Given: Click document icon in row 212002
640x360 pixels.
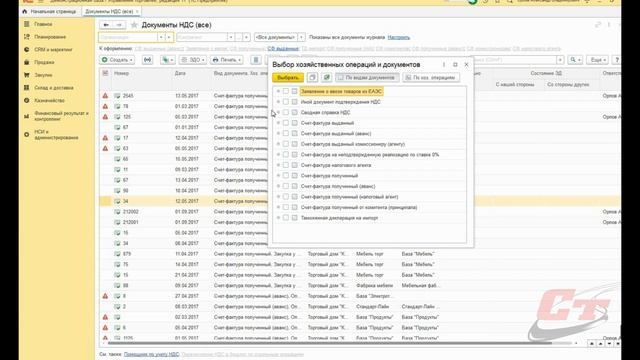Looking at the screenshot, I should tap(117, 211).
